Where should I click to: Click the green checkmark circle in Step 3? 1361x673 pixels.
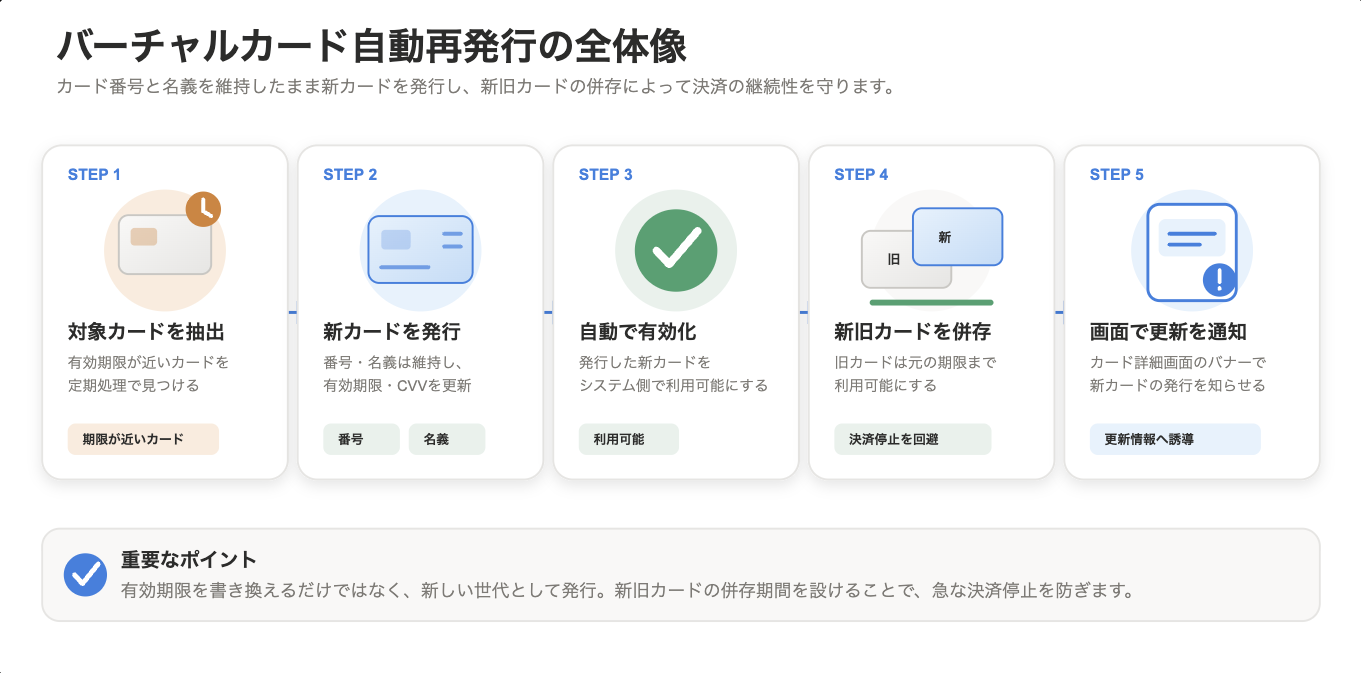tap(676, 250)
